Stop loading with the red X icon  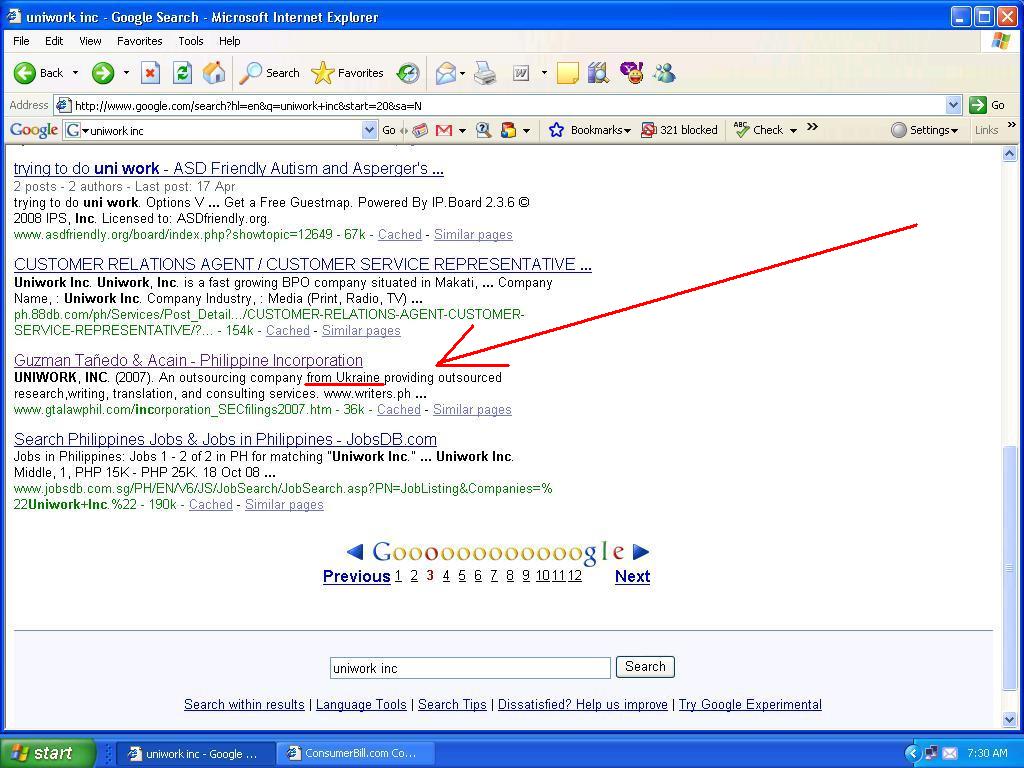point(150,73)
